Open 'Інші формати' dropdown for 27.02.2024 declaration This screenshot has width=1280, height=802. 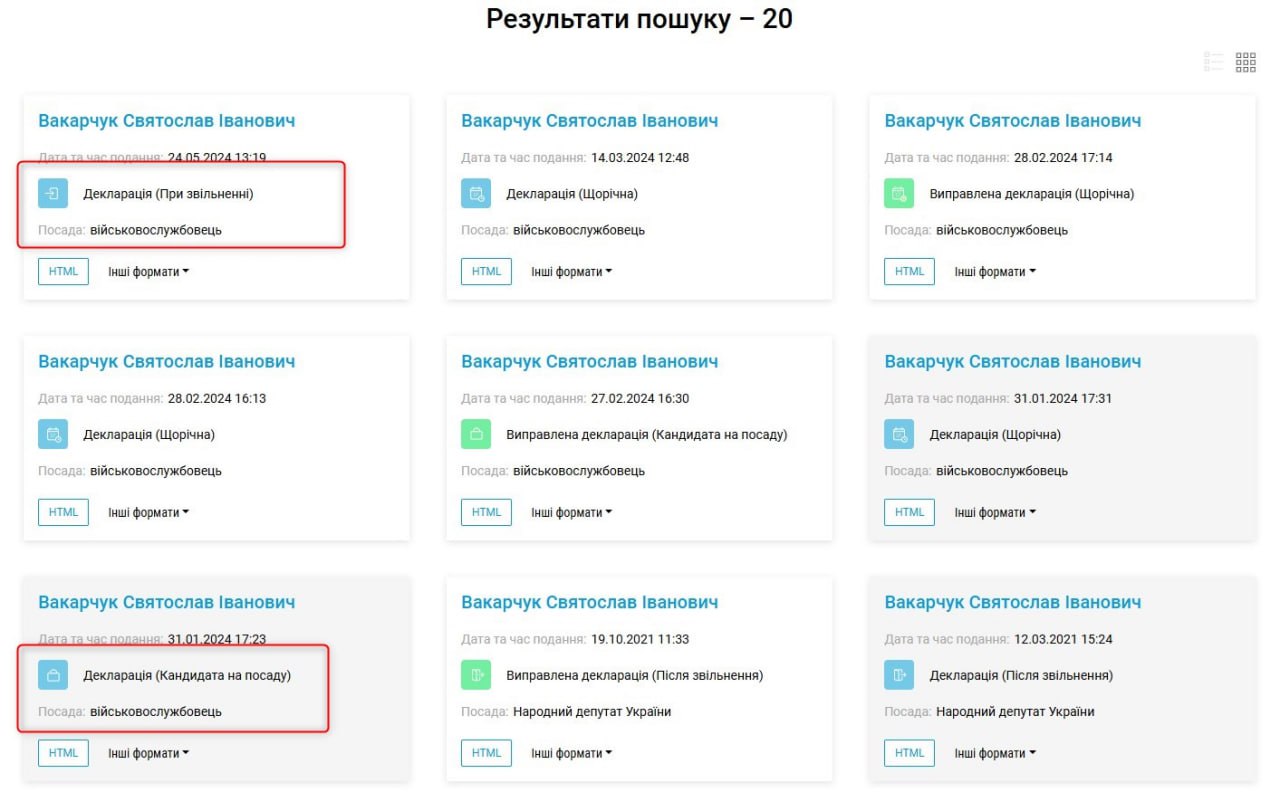click(571, 513)
